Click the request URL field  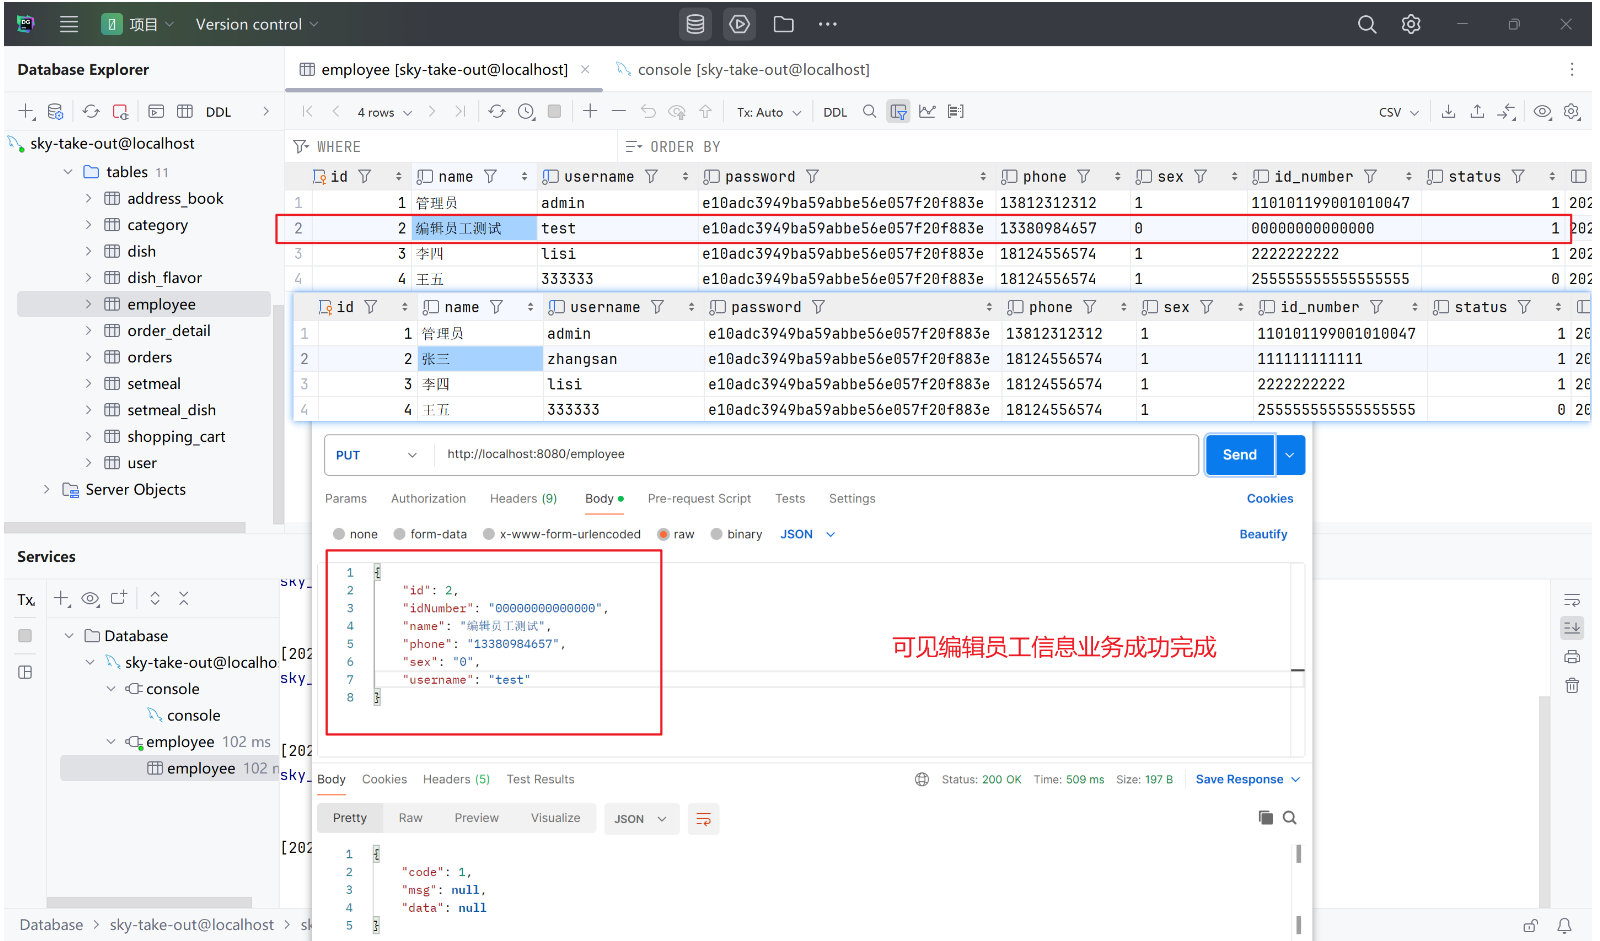[816, 455]
